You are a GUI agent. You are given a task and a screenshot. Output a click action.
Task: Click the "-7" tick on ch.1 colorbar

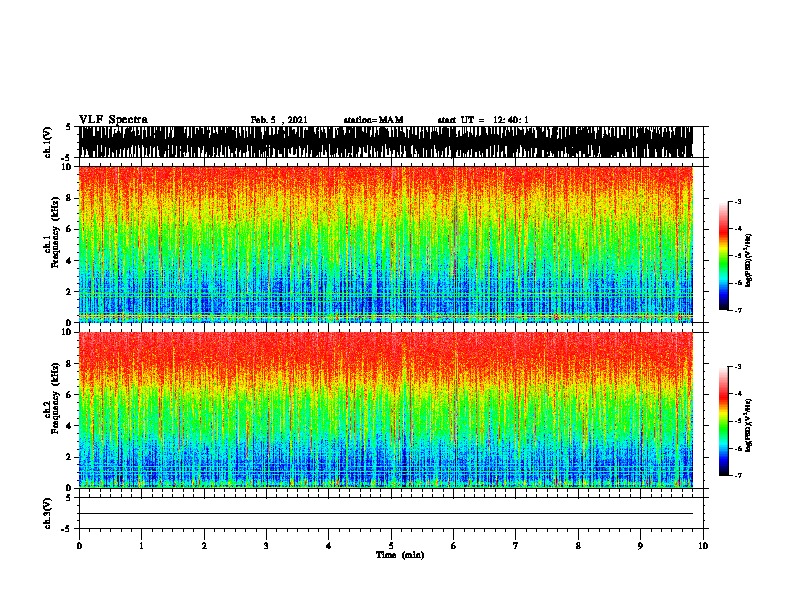tap(738, 310)
